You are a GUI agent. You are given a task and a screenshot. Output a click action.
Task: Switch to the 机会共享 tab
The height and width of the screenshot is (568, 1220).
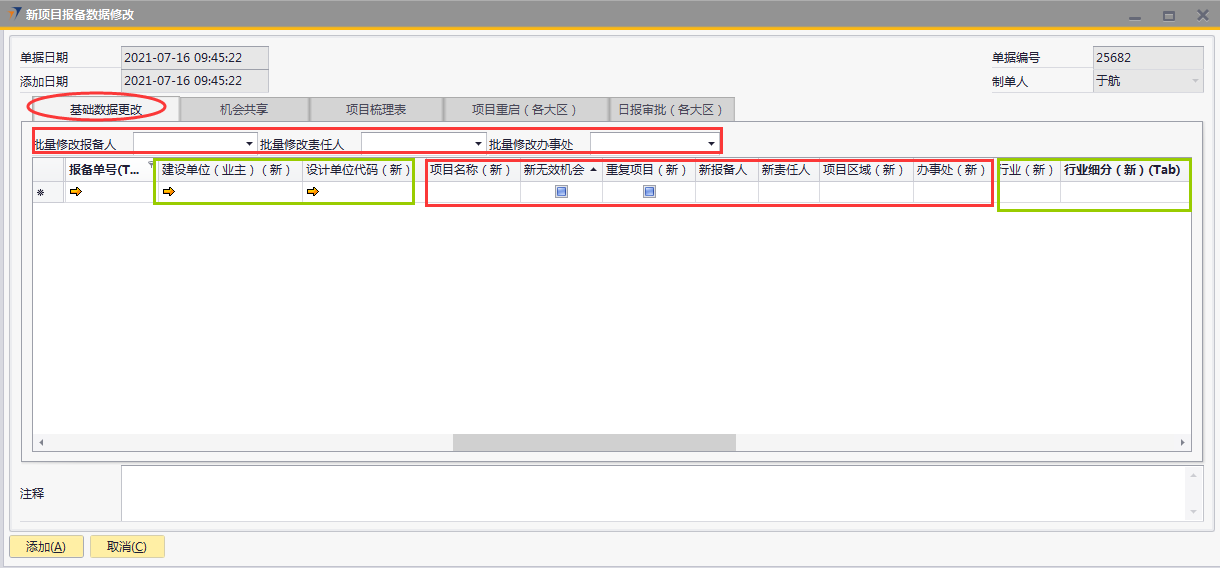[x=244, y=109]
